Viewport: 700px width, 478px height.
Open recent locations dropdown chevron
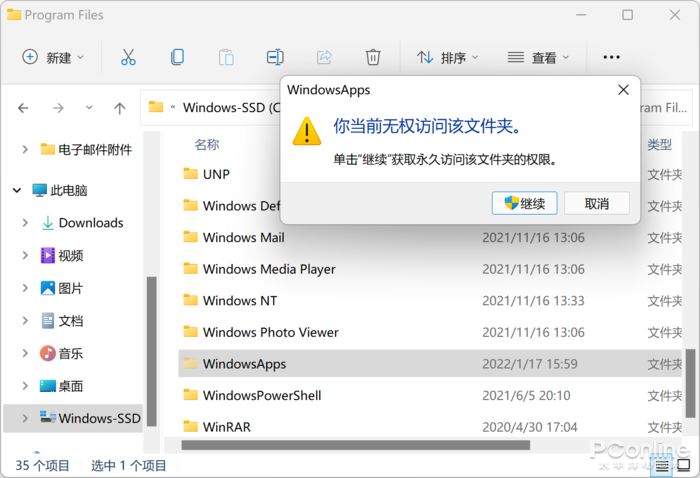pos(89,108)
